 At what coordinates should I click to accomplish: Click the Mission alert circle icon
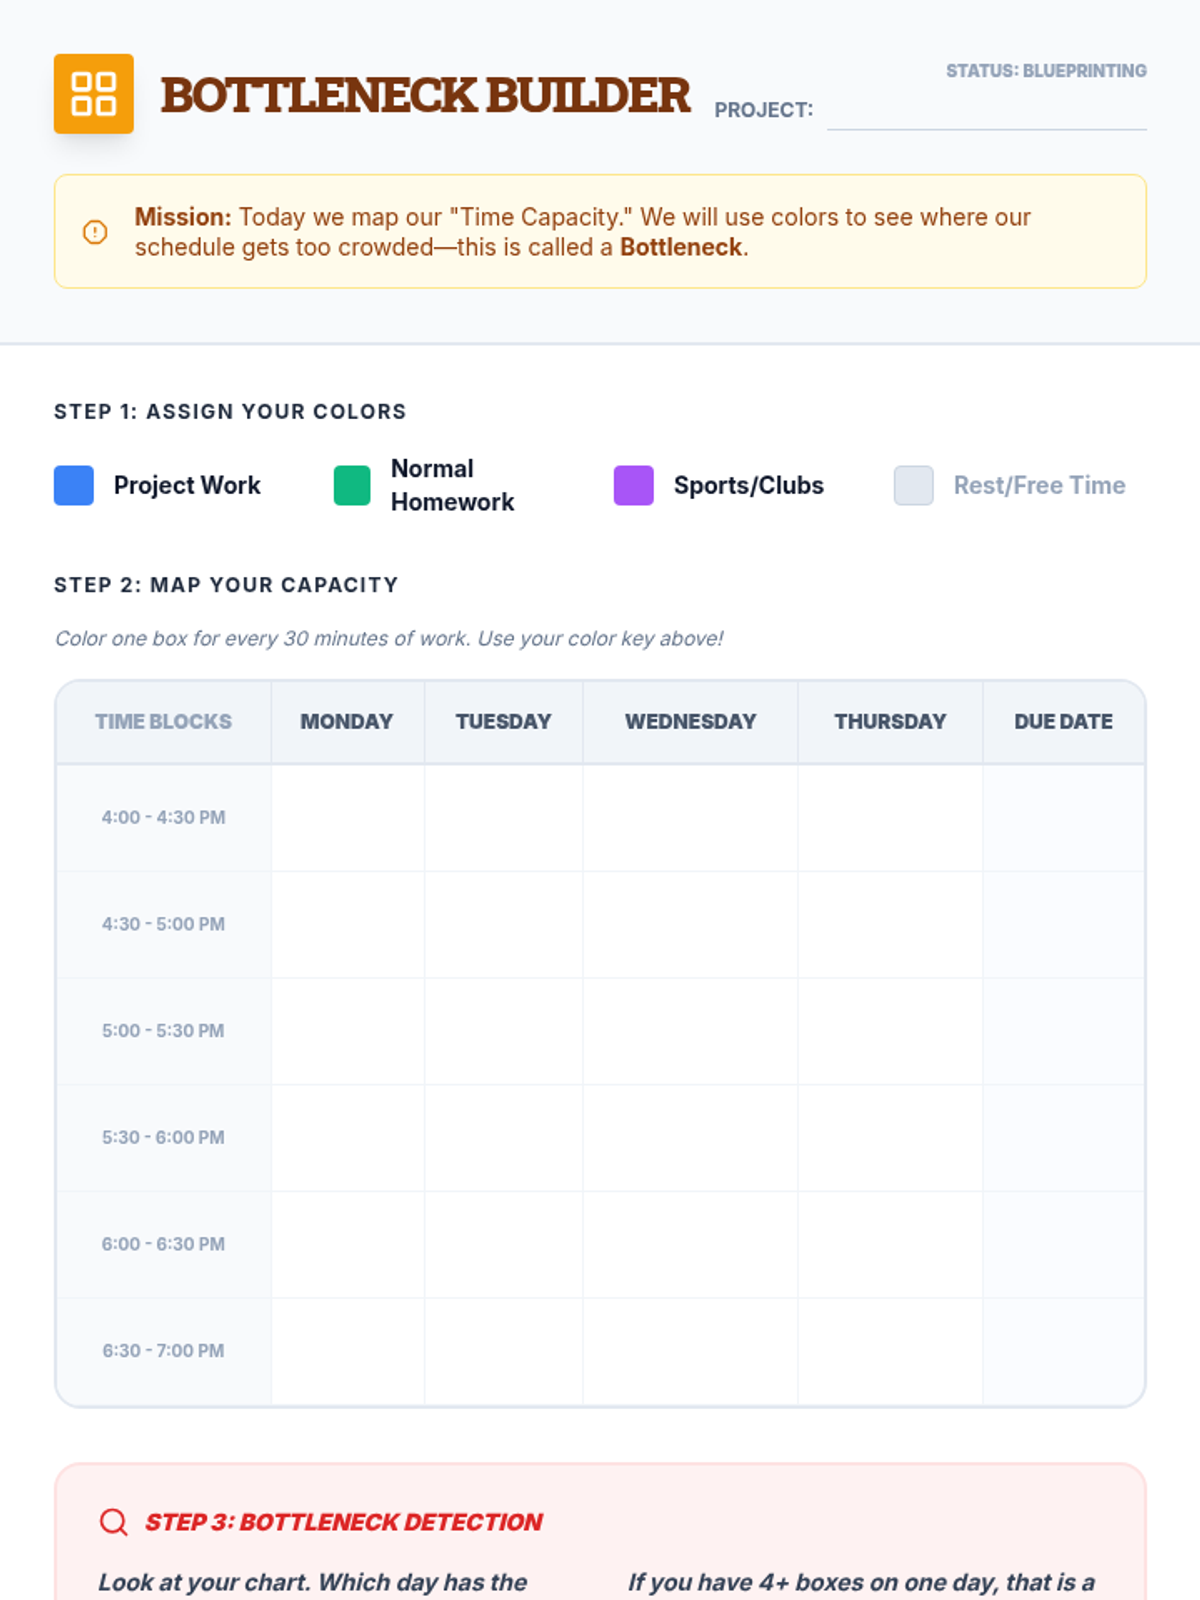coord(95,232)
